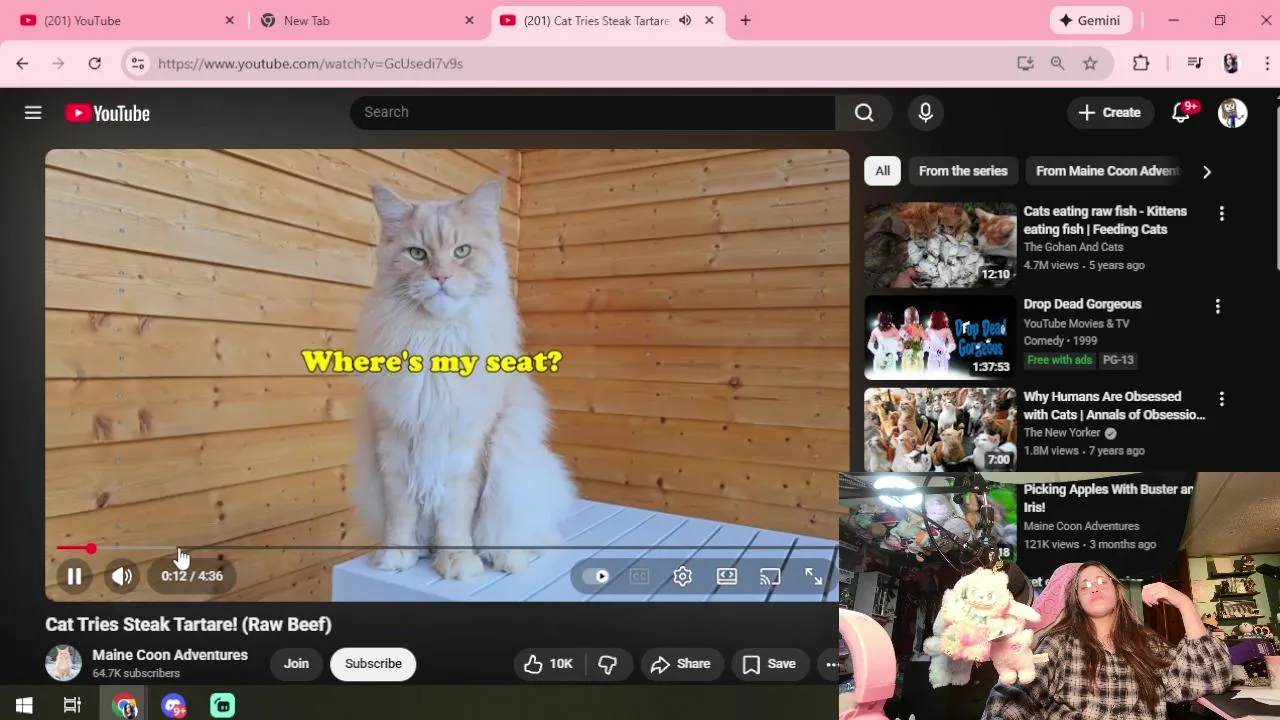Open YouTube notifications bell

(1181, 113)
